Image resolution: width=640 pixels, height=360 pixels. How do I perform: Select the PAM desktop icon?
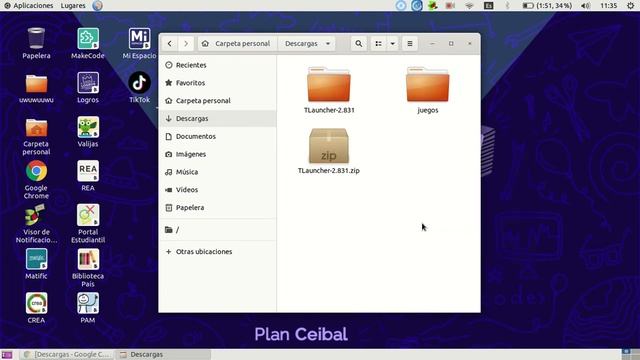(x=88, y=308)
